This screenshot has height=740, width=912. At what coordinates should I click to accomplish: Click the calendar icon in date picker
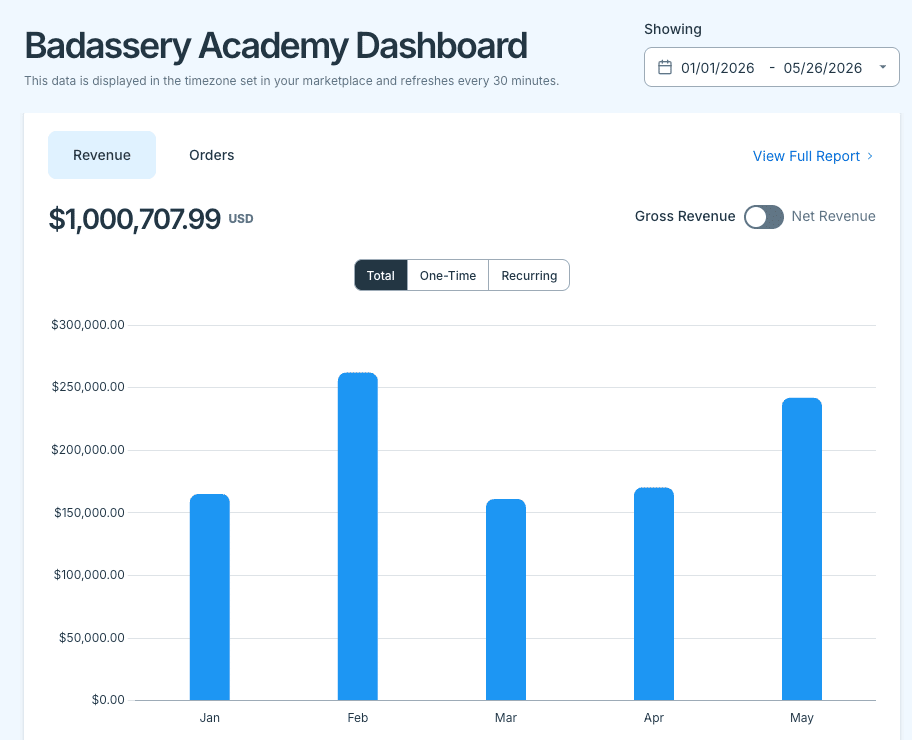pos(665,67)
